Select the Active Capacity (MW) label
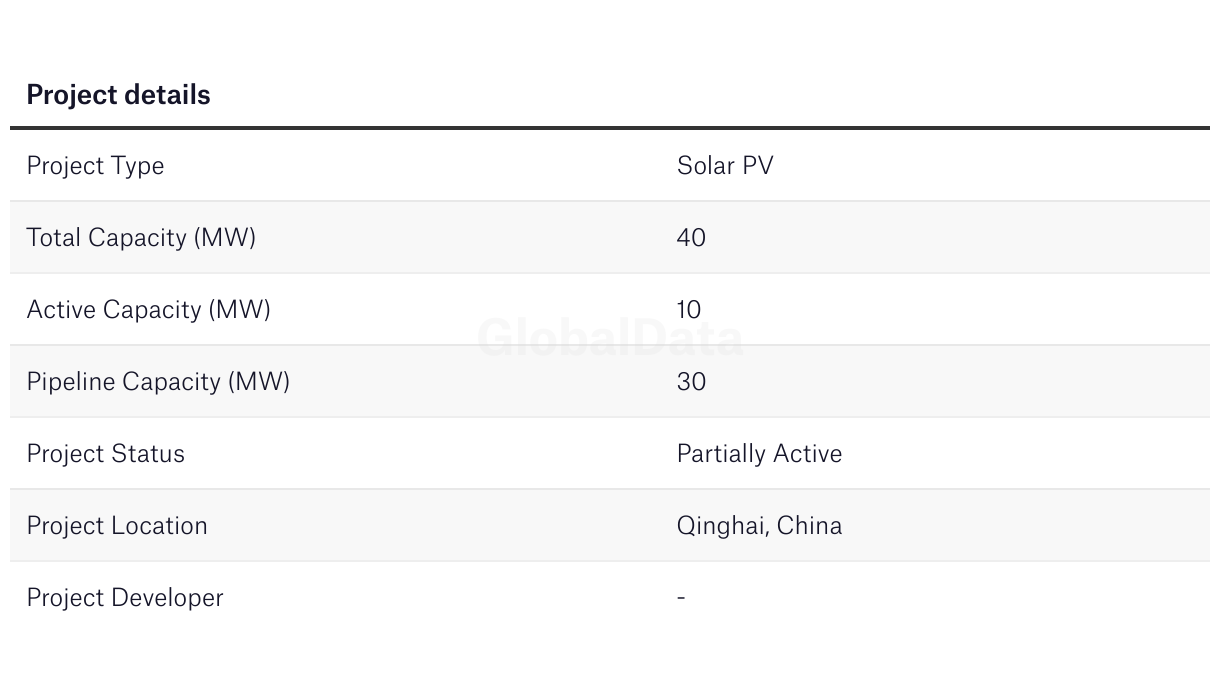The image size is (1220, 674). tap(148, 310)
